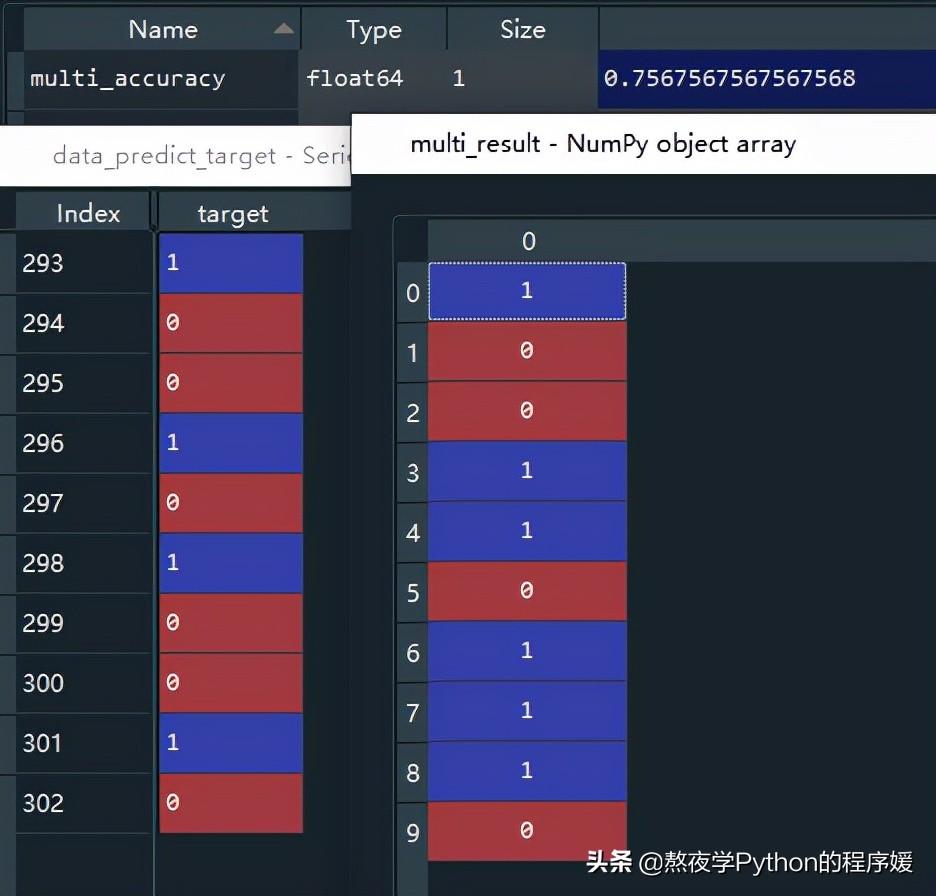936x896 pixels.
Task: Click multi_result cell in row 4
Action: pyautogui.click(x=528, y=531)
